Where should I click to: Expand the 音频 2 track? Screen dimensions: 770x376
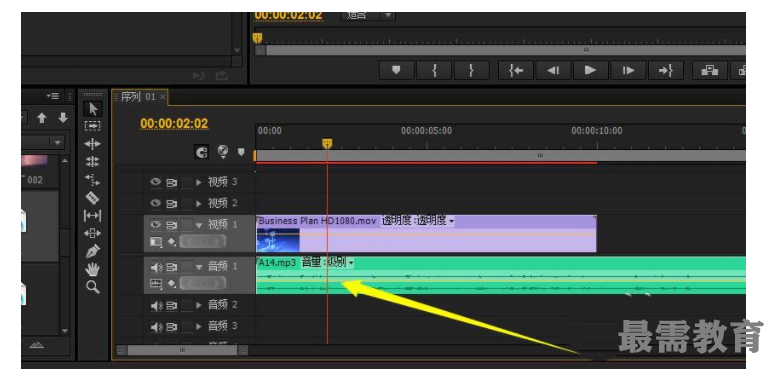pyautogui.click(x=199, y=305)
